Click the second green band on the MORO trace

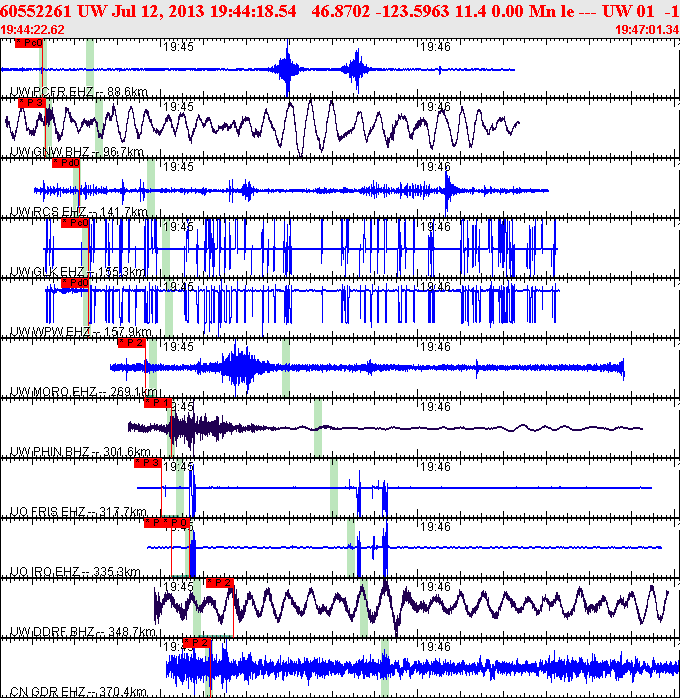(x=286, y=368)
